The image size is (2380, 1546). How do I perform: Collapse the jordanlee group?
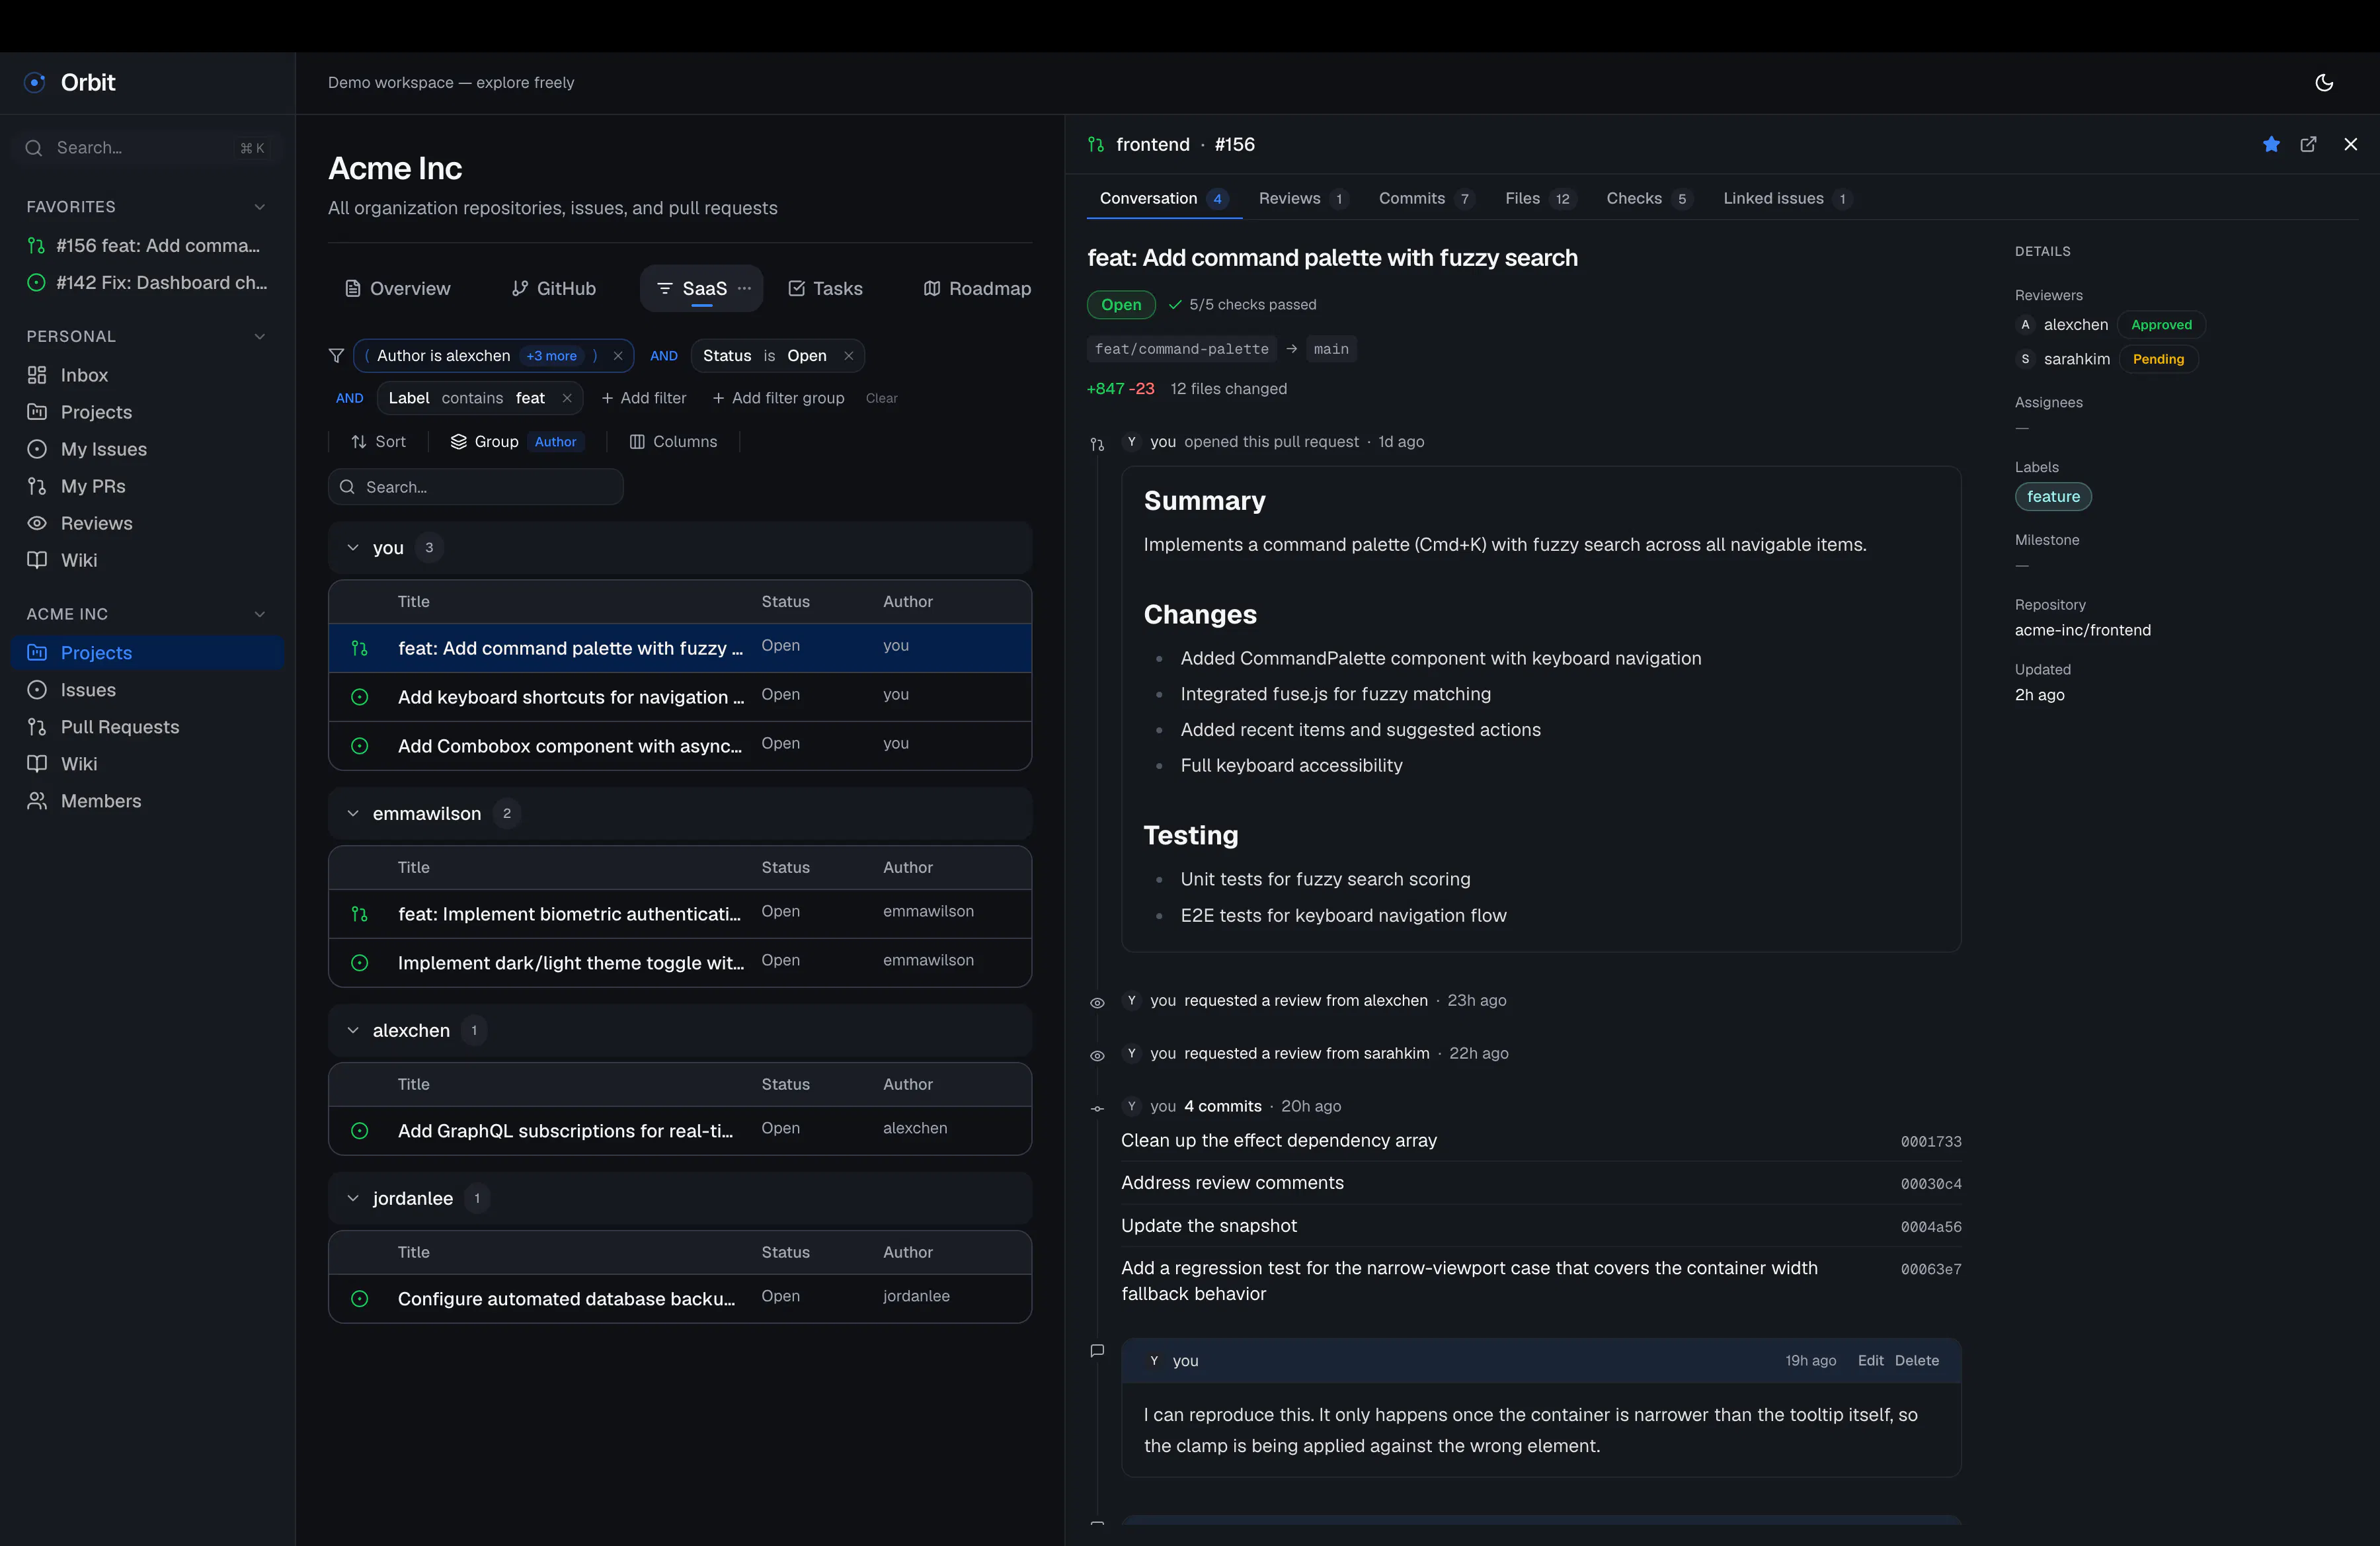(353, 1199)
